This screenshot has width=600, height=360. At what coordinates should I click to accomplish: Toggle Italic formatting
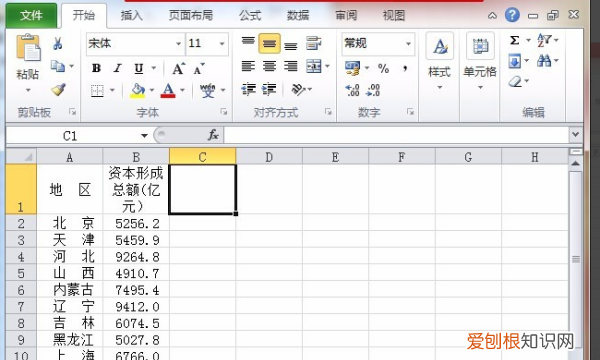[x=117, y=68]
